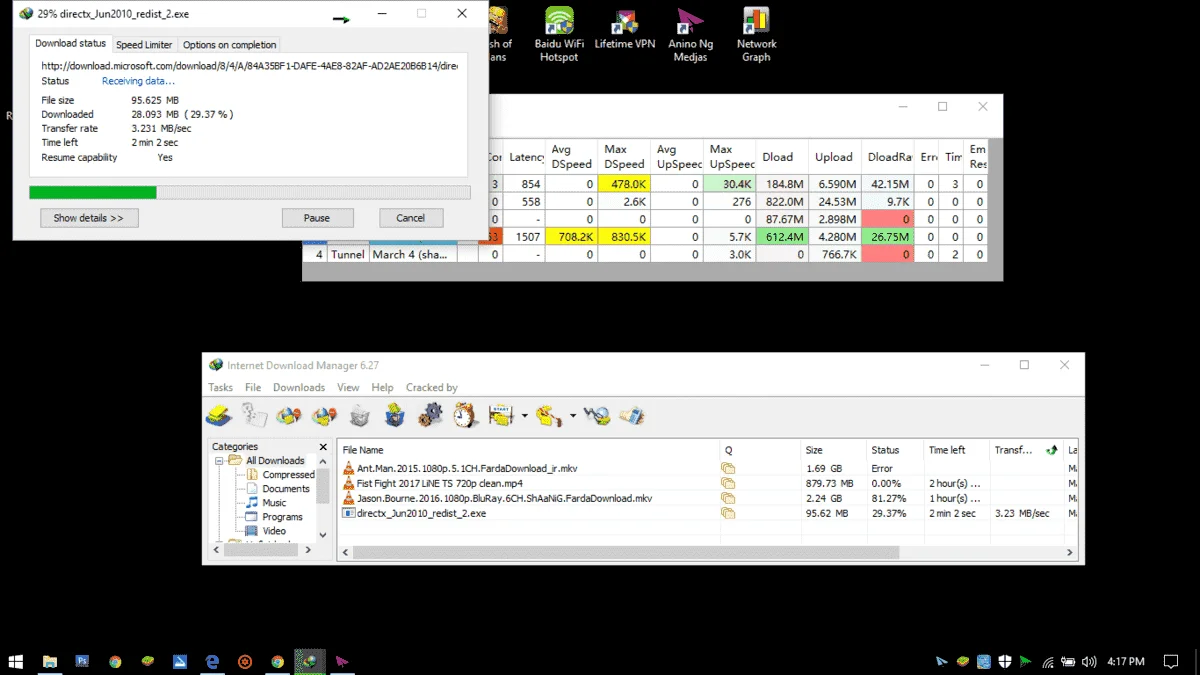Image resolution: width=1200 pixels, height=675 pixels.
Task: Open Photoshop from the taskbar
Action: 83,661
